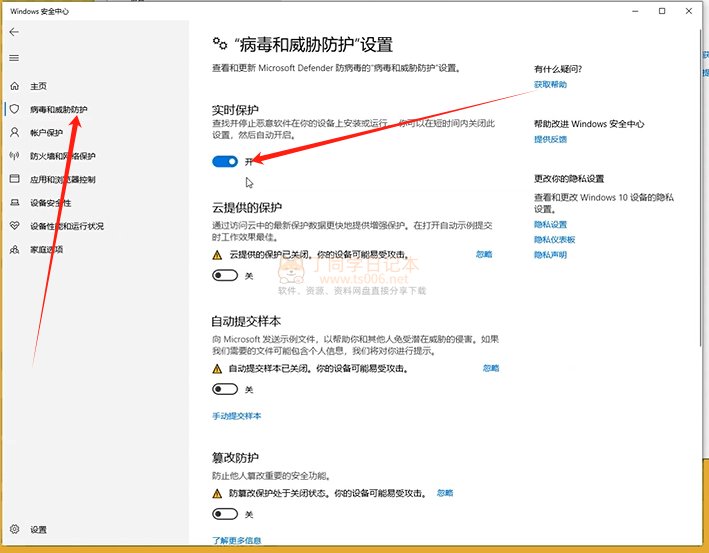Go to 应用和浏览器控制 icon
709x553 pixels.
tap(14, 179)
